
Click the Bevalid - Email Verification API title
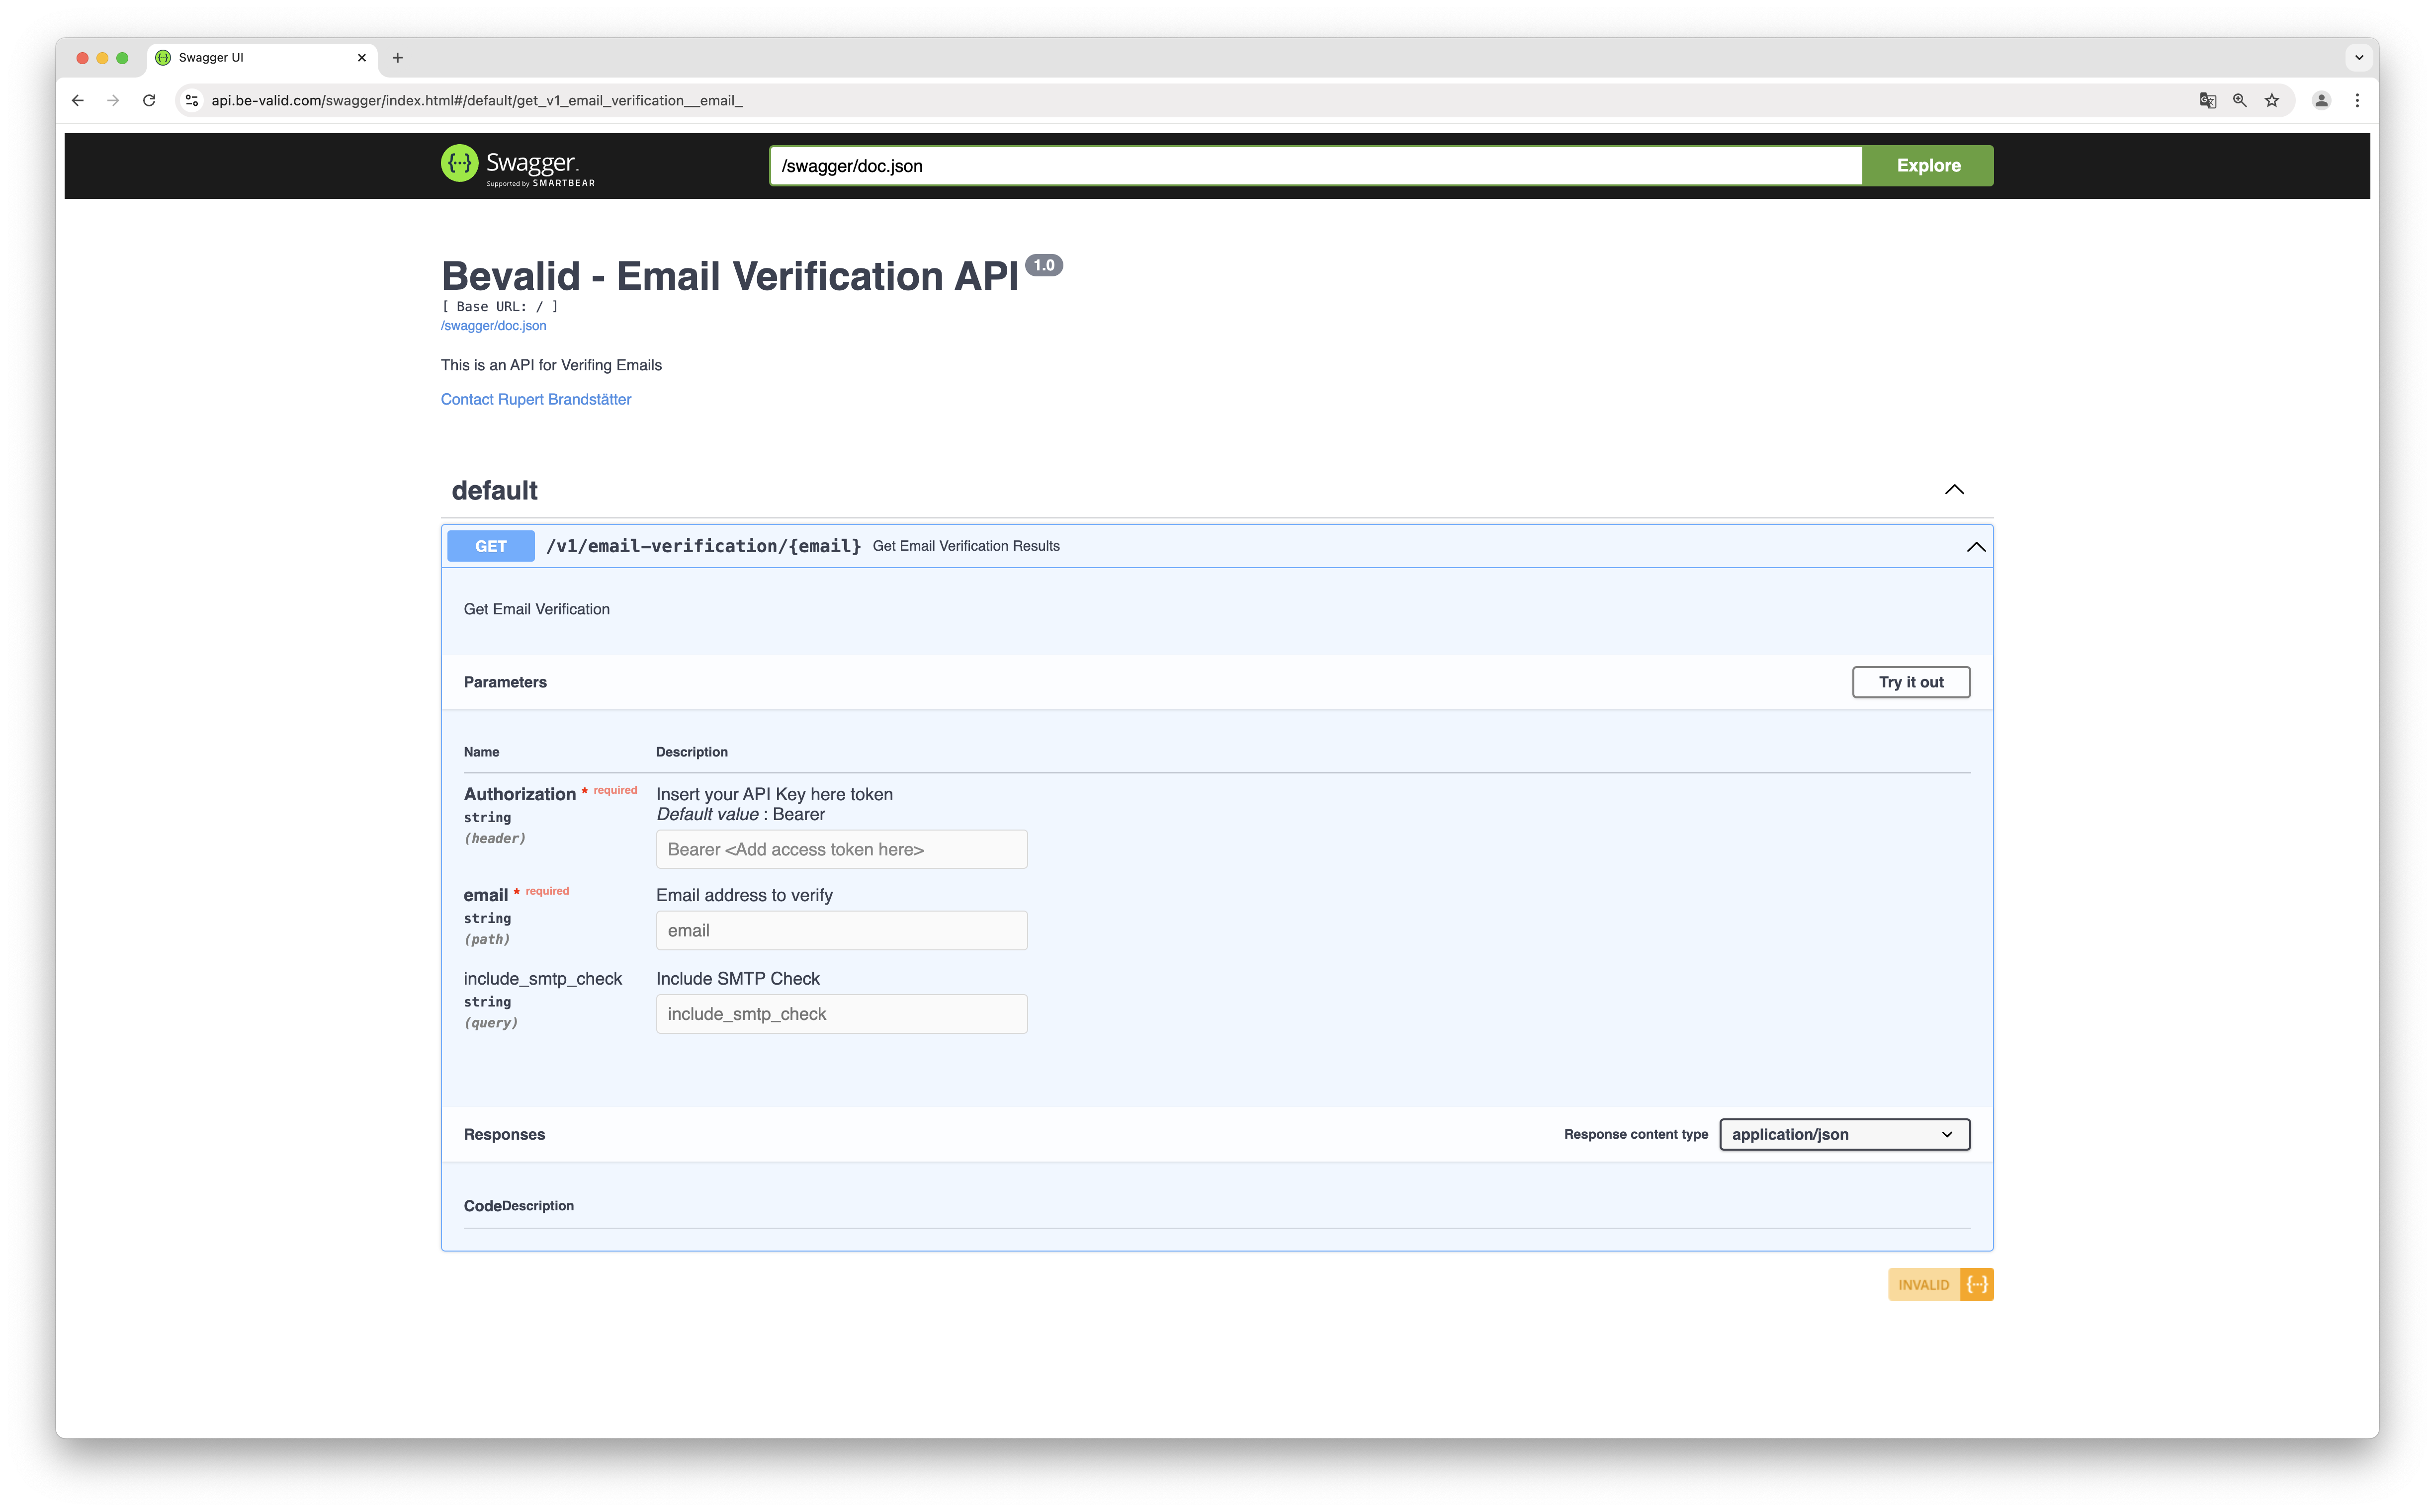(730, 276)
